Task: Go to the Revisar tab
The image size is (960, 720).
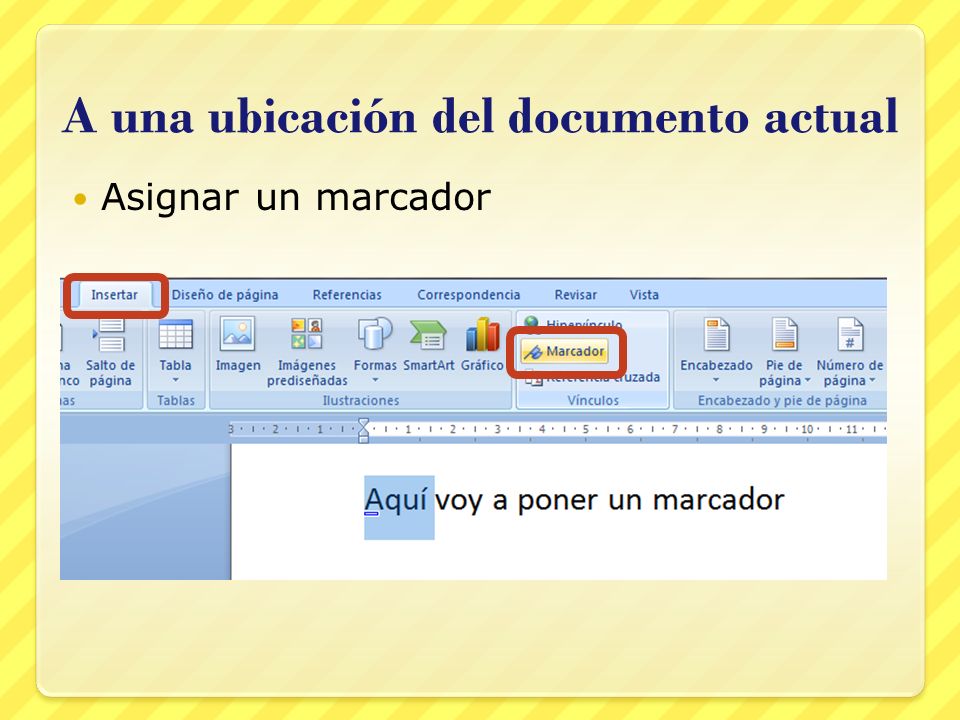Action: pyautogui.click(x=576, y=294)
